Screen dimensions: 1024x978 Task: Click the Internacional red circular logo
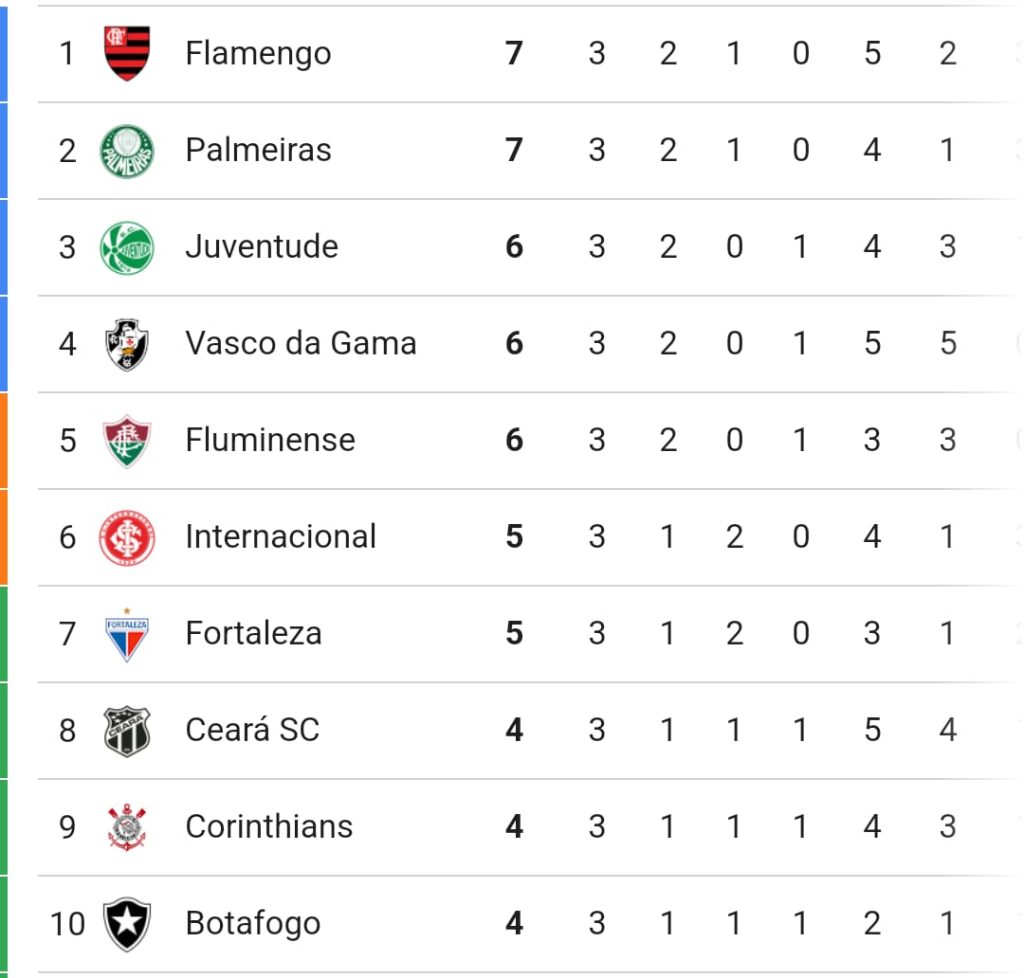point(127,537)
